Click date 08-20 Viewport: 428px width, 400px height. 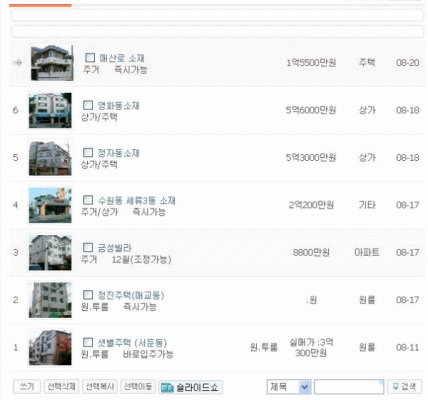click(x=408, y=63)
